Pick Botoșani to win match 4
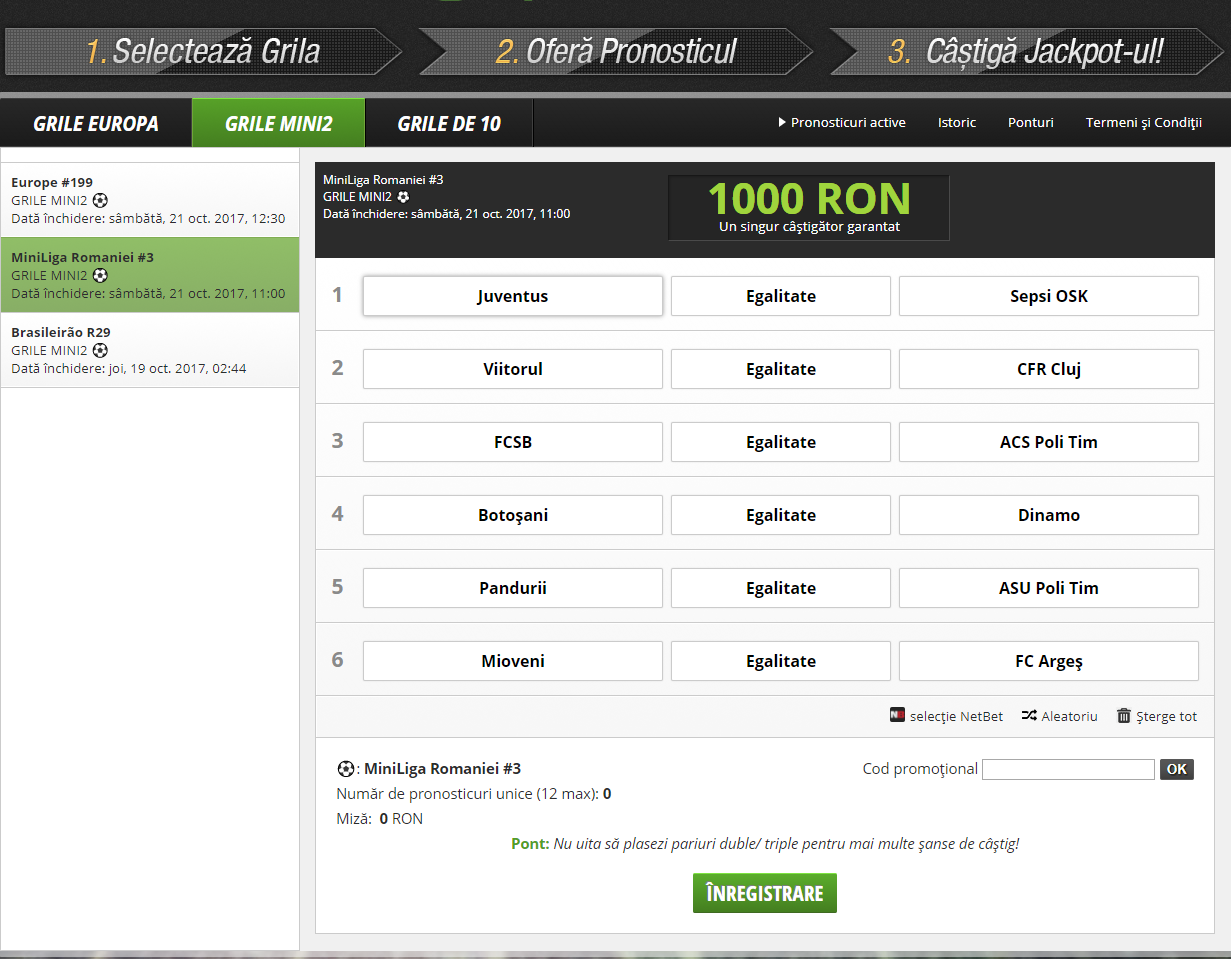This screenshot has width=1231, height=959. pyautogui.click(x=513, y=515)
